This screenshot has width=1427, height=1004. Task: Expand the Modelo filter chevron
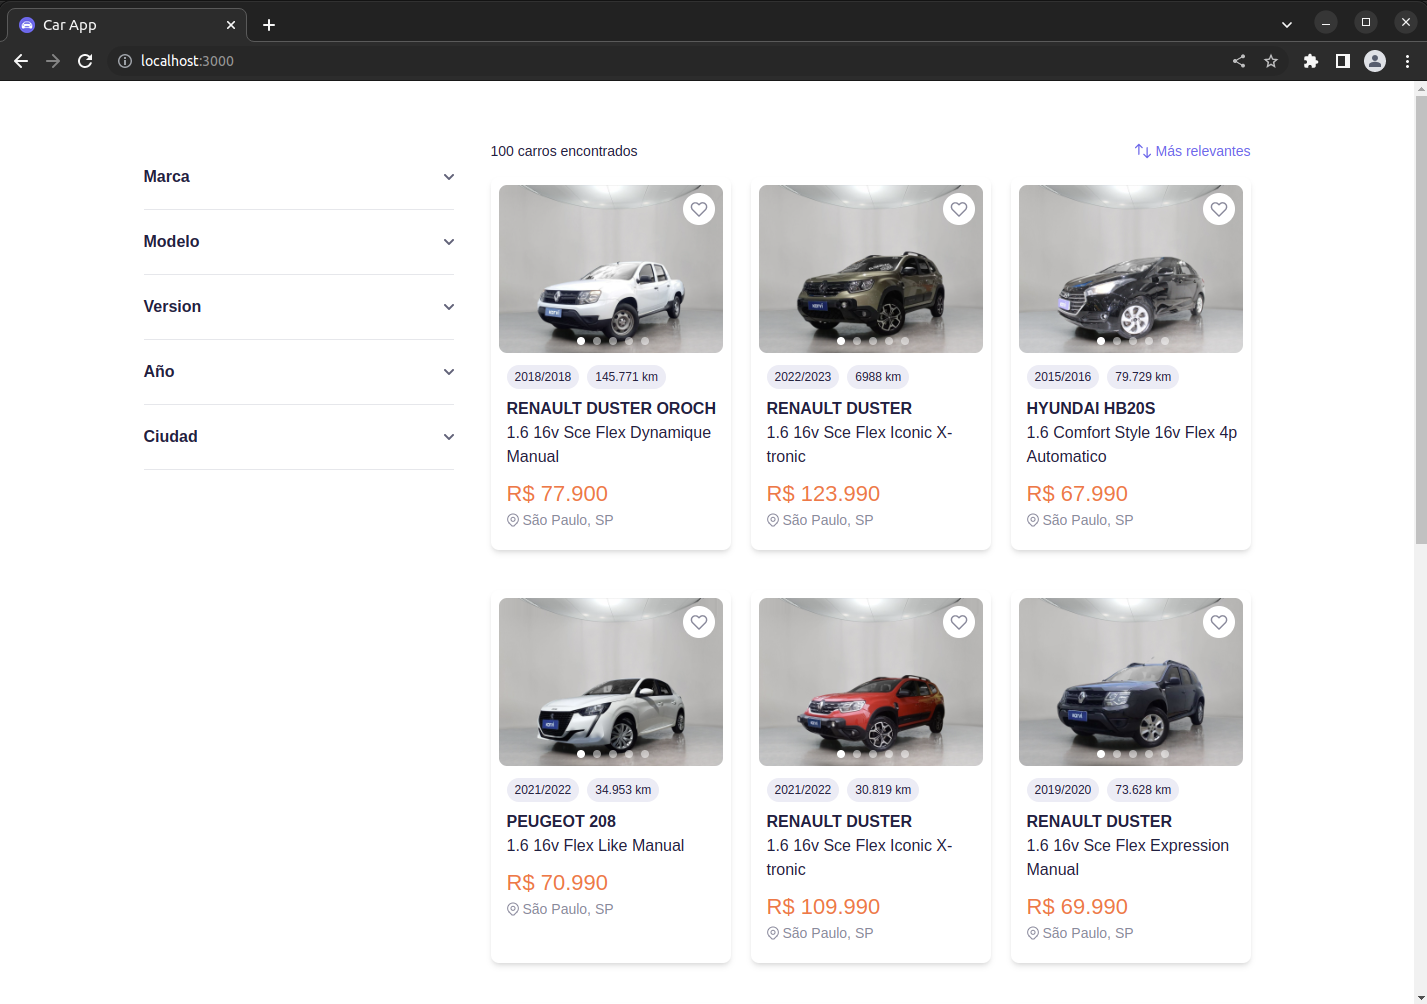[x=449, y=242]
